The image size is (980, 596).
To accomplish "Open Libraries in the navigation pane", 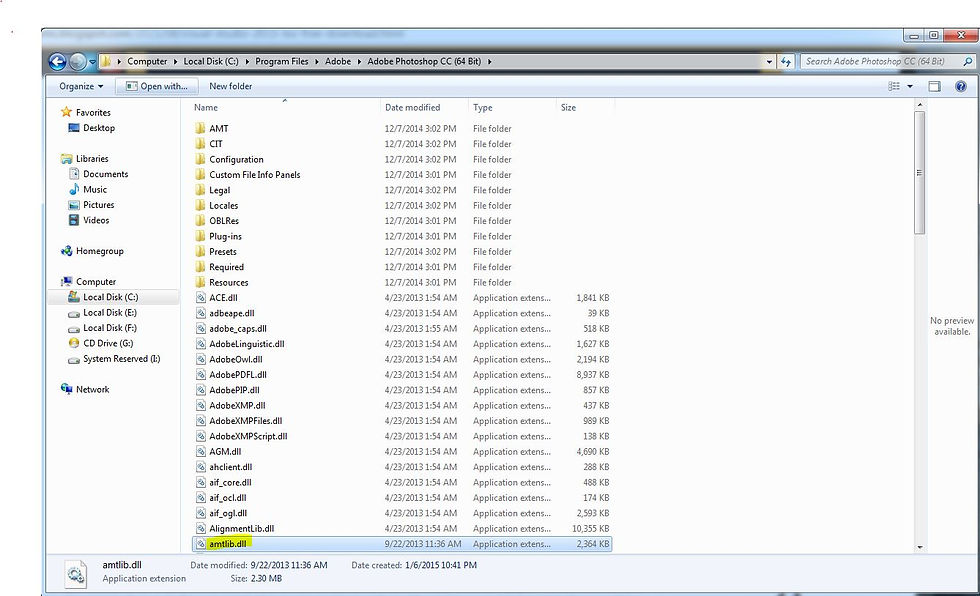I will click(92, 159).
